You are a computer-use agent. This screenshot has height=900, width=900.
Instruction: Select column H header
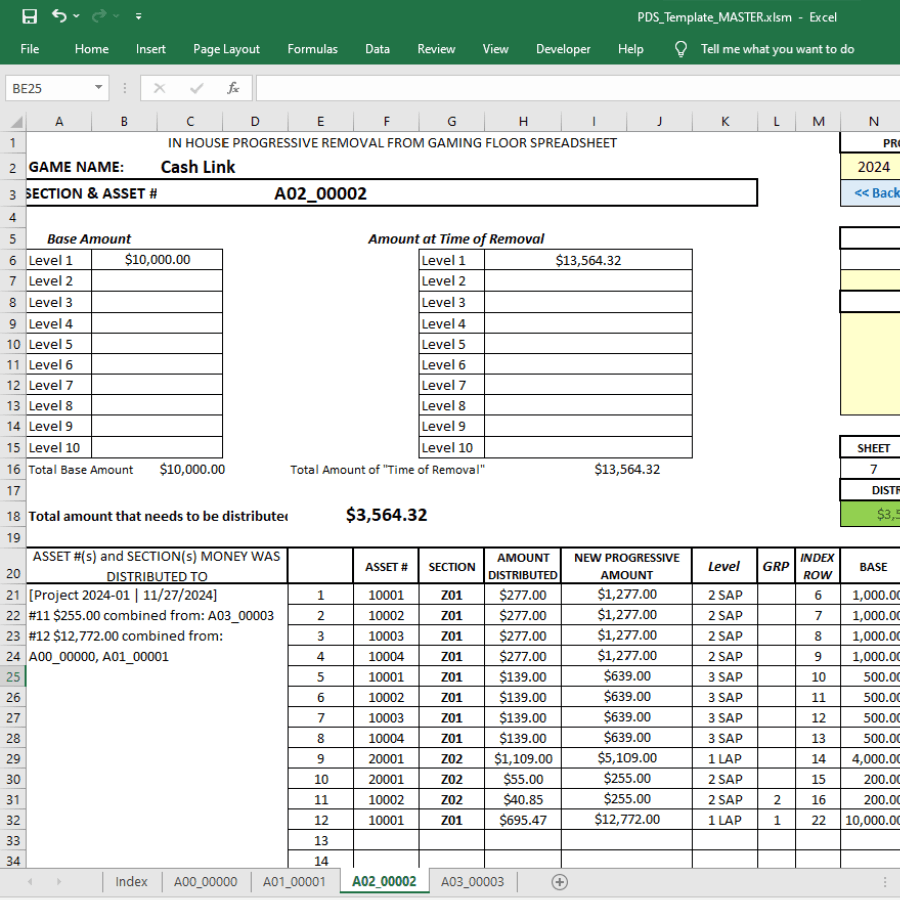tap(523, 122)
